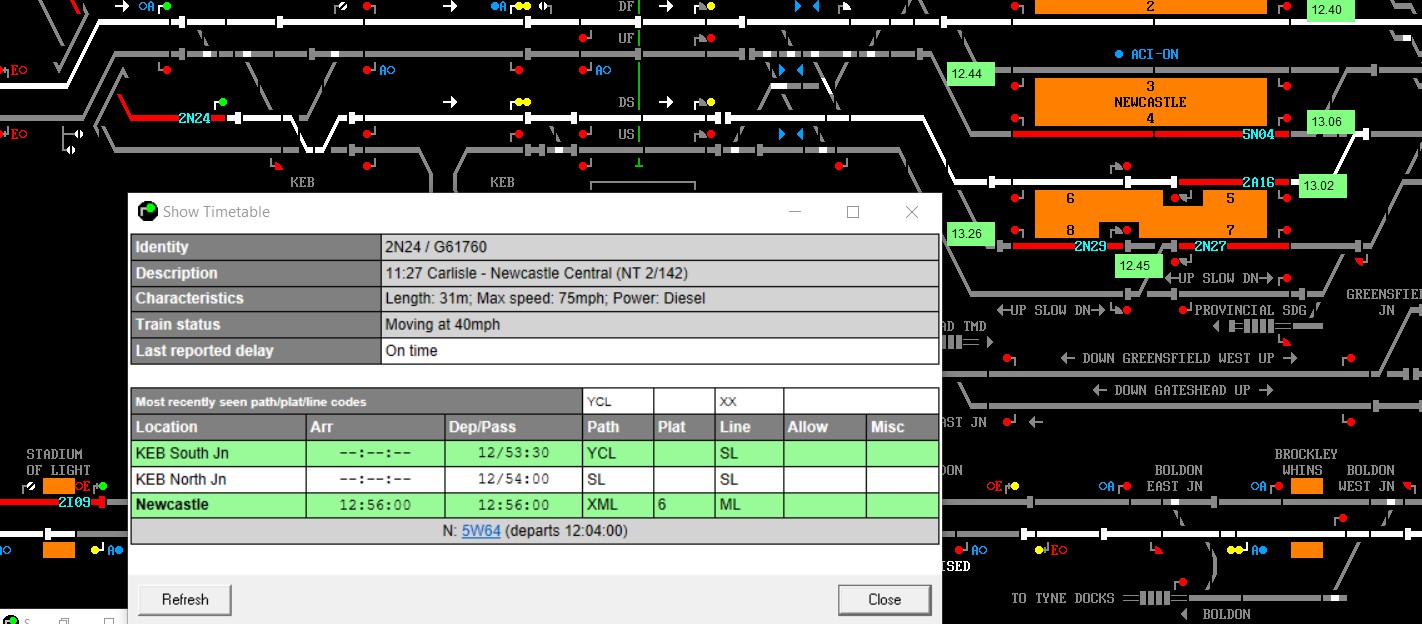The image size is (1422, 624).
Task: Click train 2N29 at platform 8
Action: pos(1090,246)
